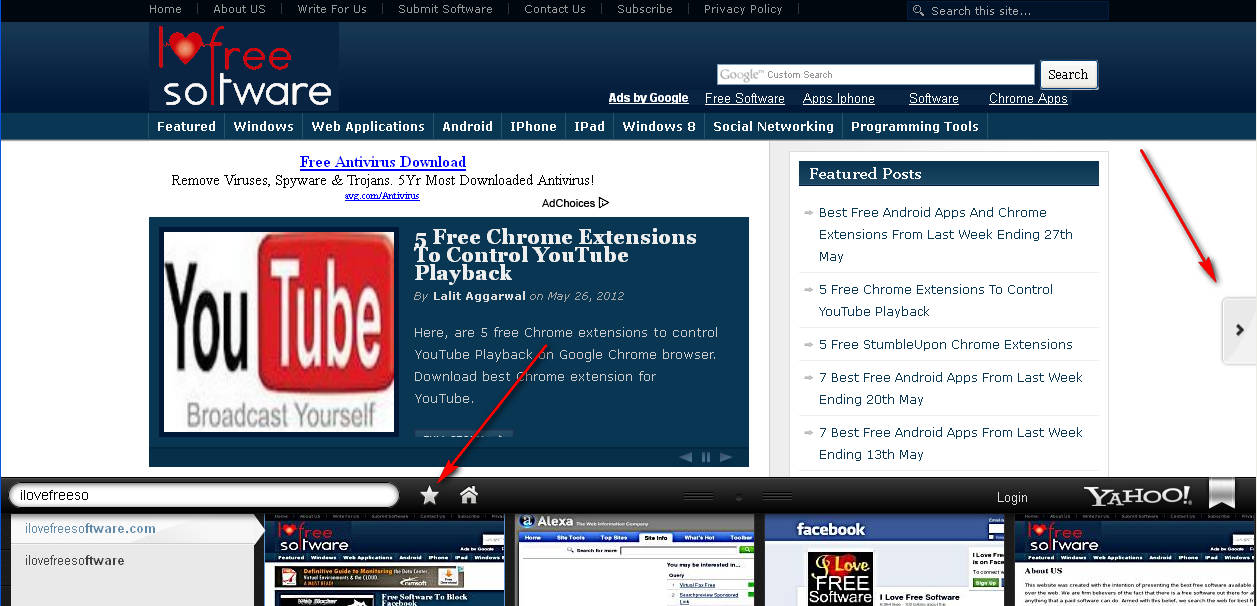Select the IPad category tab
This screenshot has height=606, width=1257.
pyautogui.click(x=589, y=126)
